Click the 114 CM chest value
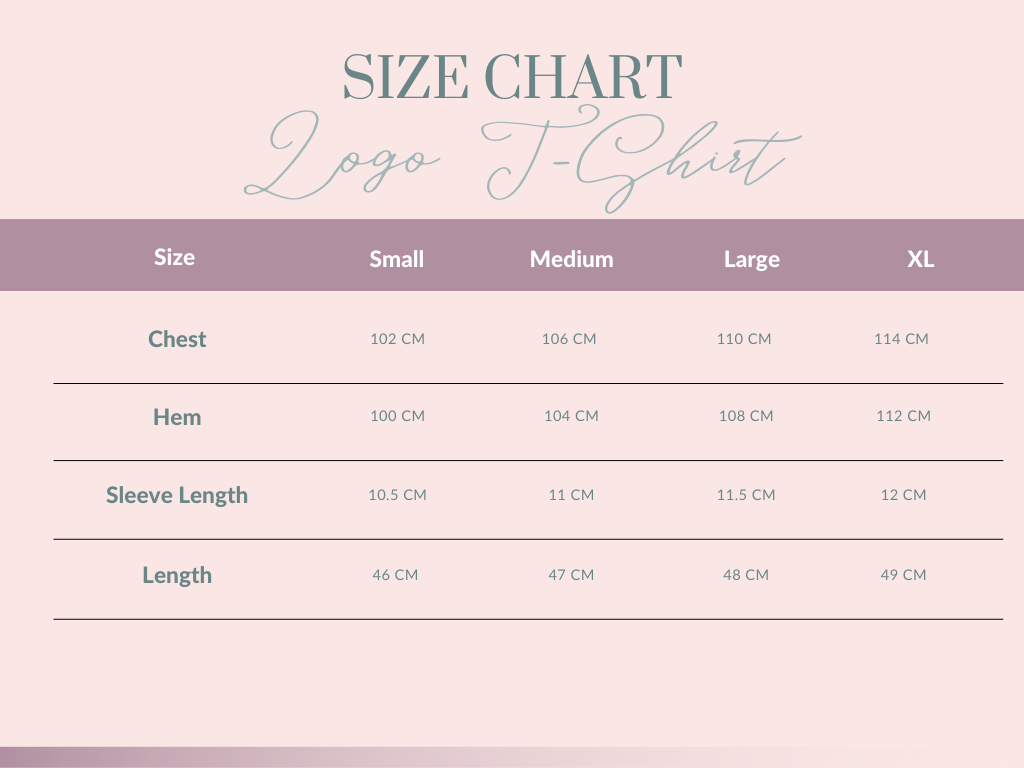This screenshot has height=768, width=1024. pos(901,339)
